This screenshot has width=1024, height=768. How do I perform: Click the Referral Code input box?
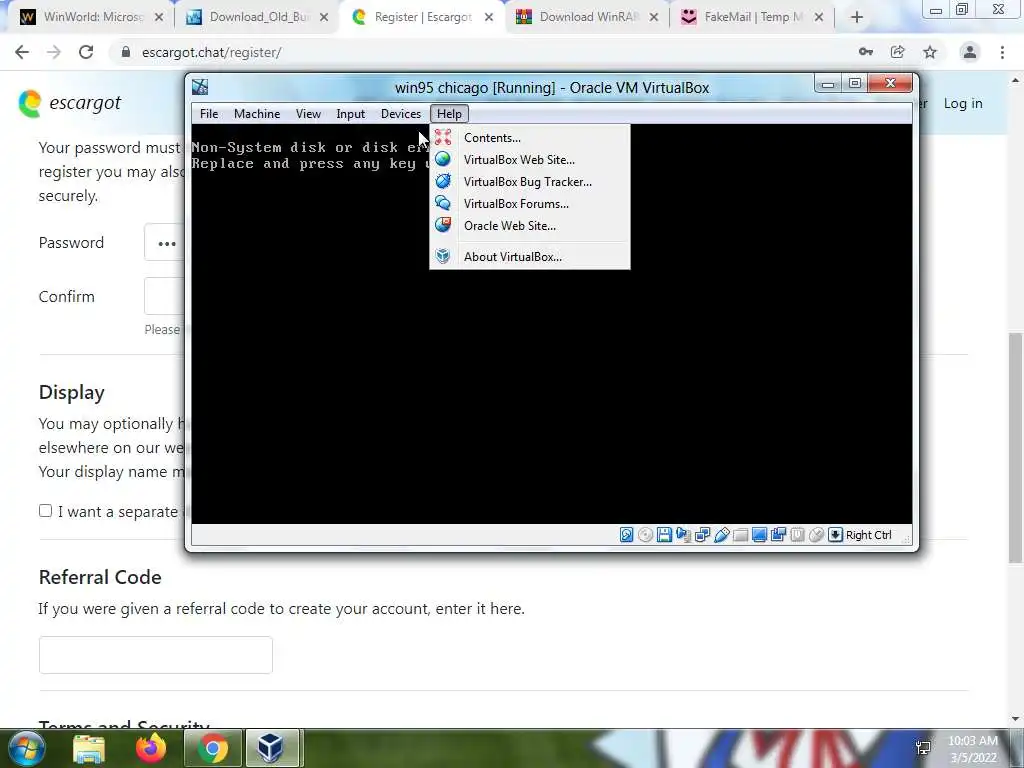[155, 655]
